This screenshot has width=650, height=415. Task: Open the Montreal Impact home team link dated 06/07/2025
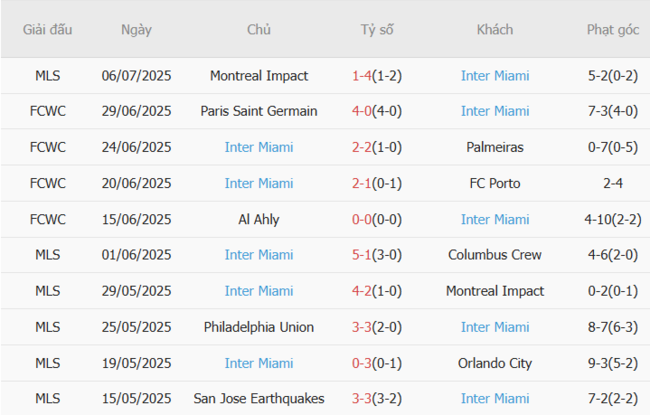[x=259, y=76]
